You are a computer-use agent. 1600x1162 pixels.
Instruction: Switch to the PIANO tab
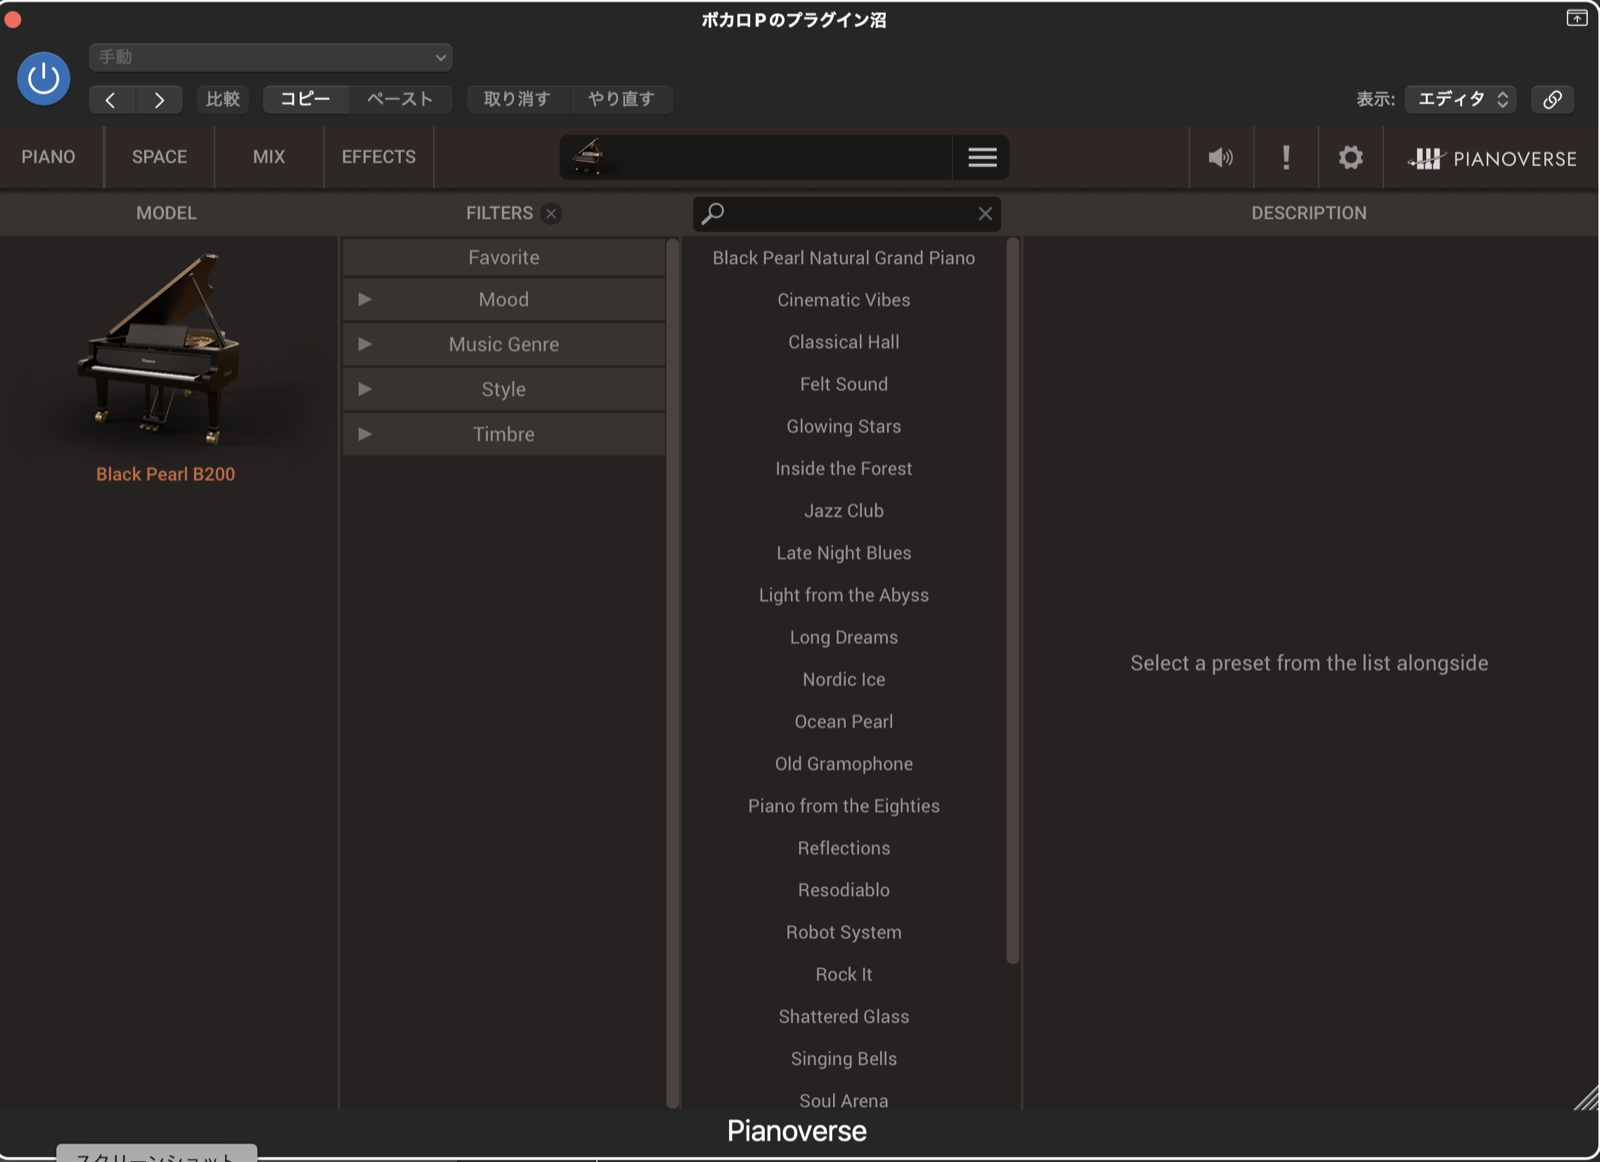point(49,157)
